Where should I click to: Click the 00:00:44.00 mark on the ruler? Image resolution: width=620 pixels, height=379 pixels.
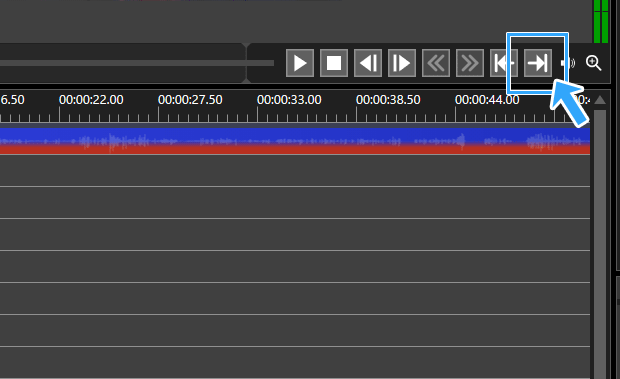click(487, 100)
